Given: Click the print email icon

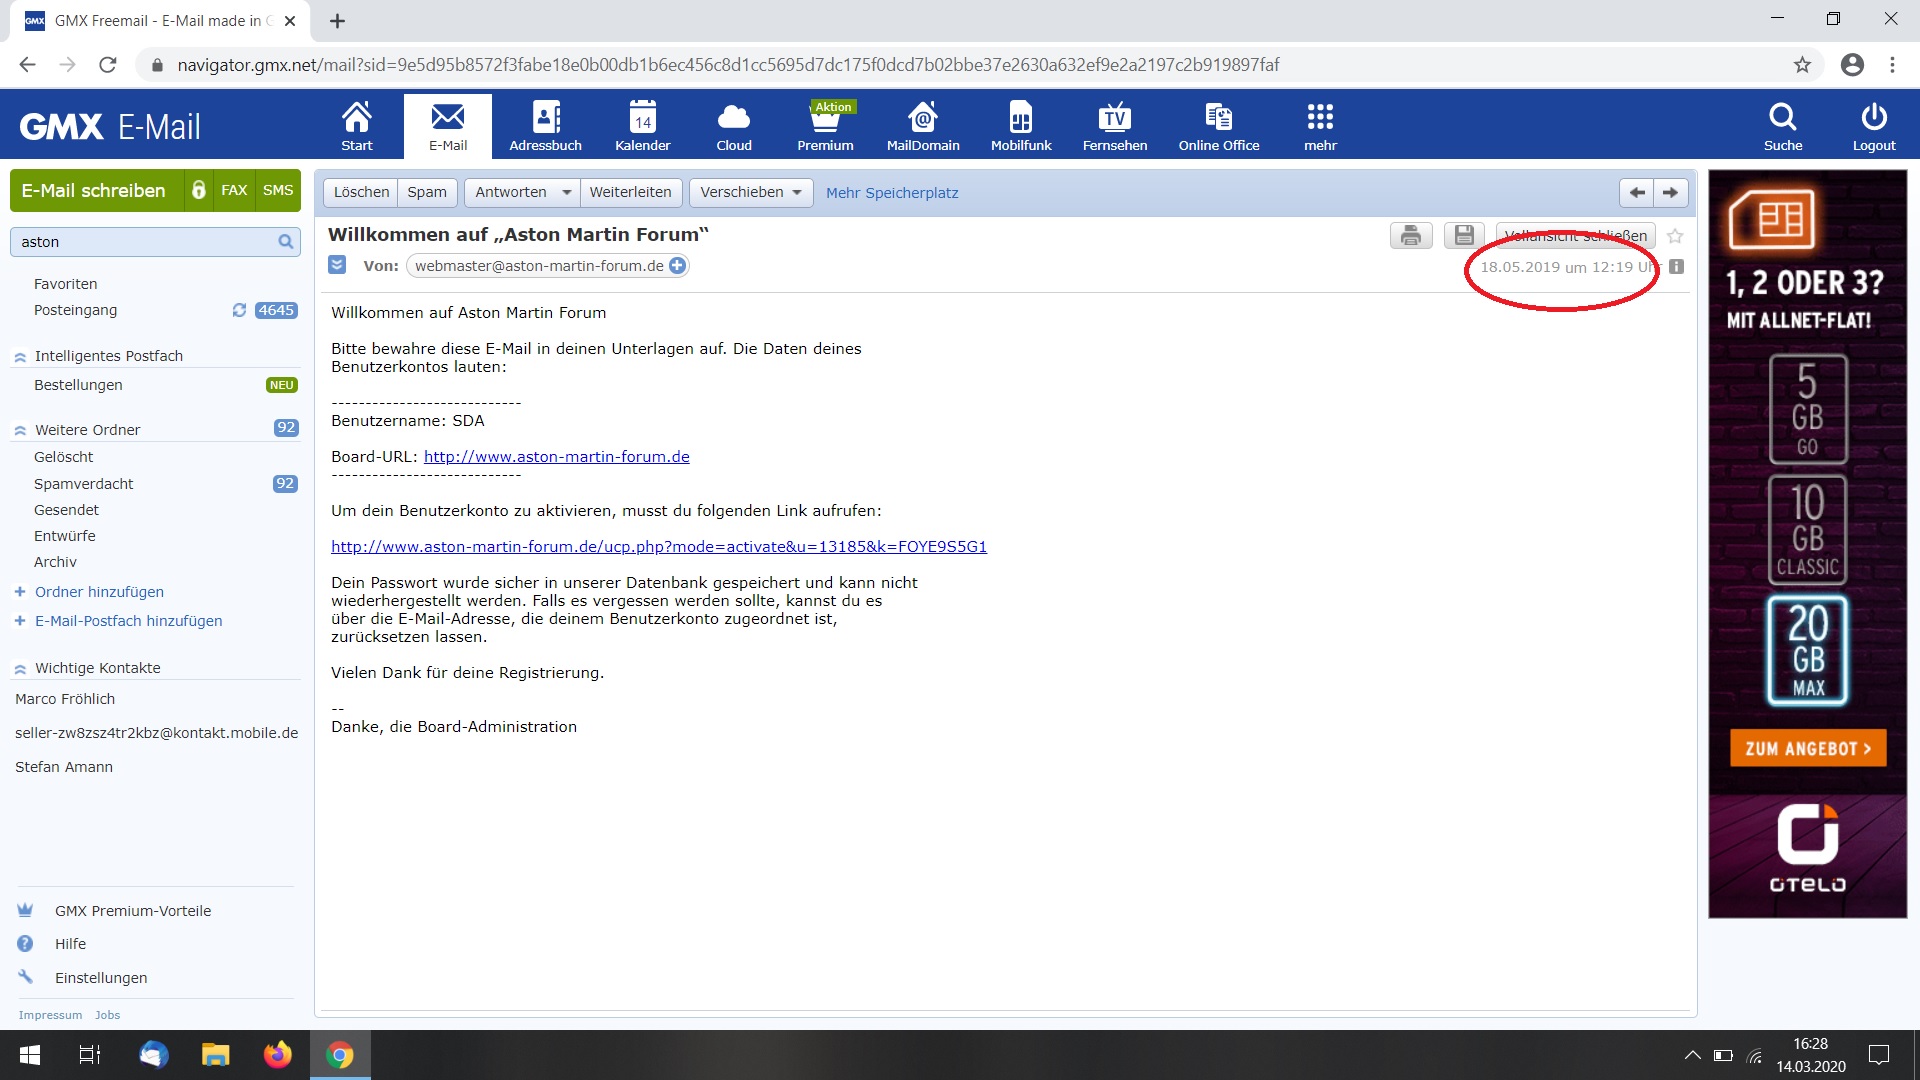Looking at the screenshot, I should [1410, 235].
